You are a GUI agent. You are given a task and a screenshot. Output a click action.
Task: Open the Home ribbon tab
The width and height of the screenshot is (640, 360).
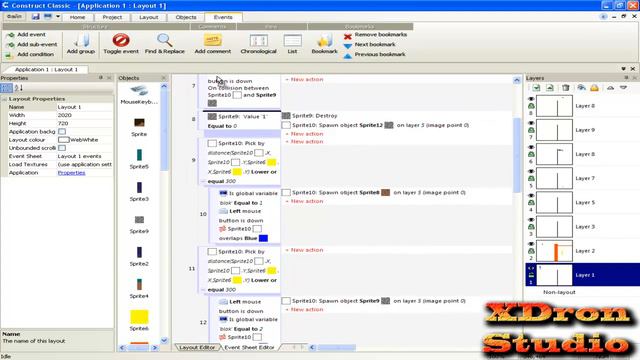[77, 17]
